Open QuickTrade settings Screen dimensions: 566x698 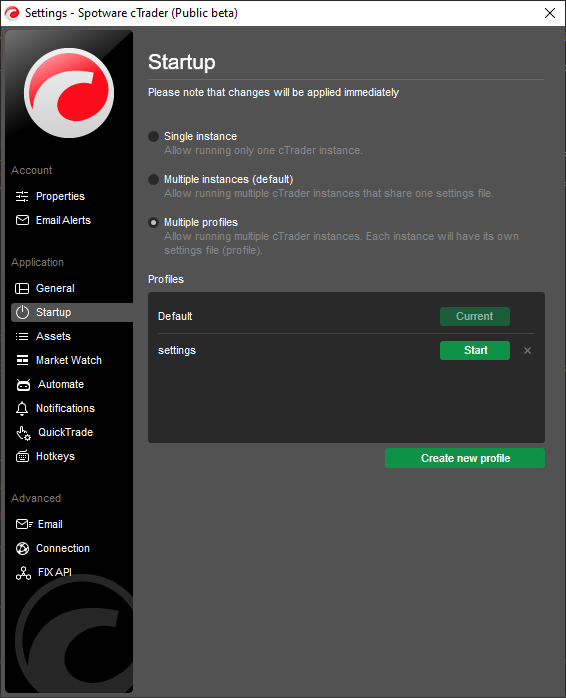(x=65, y=433)
